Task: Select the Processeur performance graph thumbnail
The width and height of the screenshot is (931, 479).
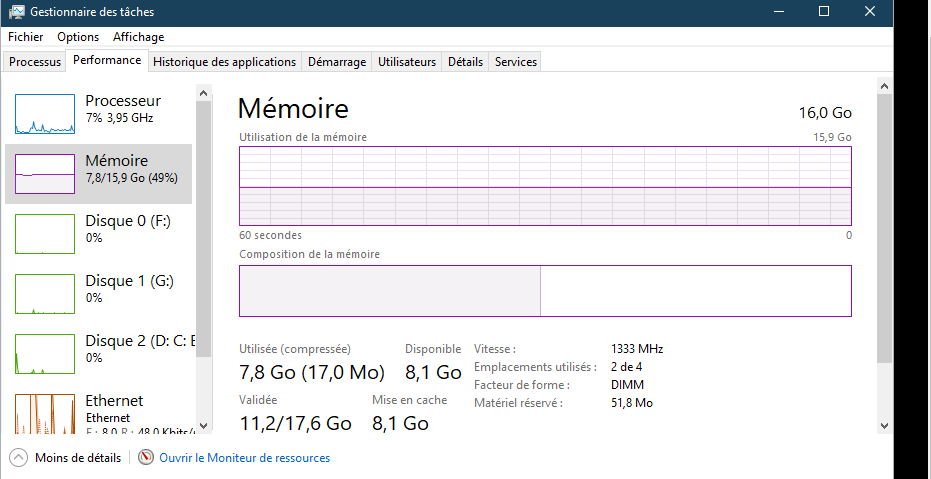Action: coord(45,114)
